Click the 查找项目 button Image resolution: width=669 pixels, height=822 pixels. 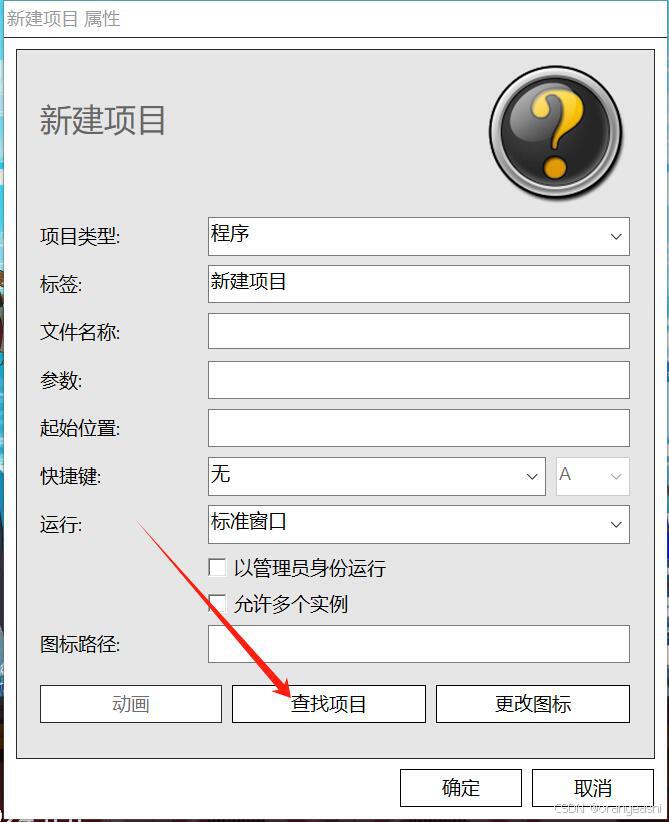[x=329, y=704]
